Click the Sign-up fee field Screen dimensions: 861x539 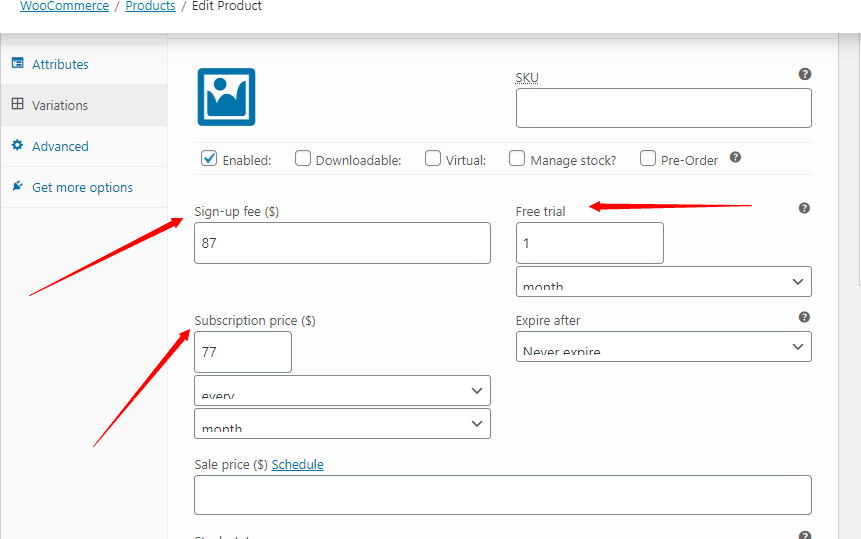tap(342, 243)
